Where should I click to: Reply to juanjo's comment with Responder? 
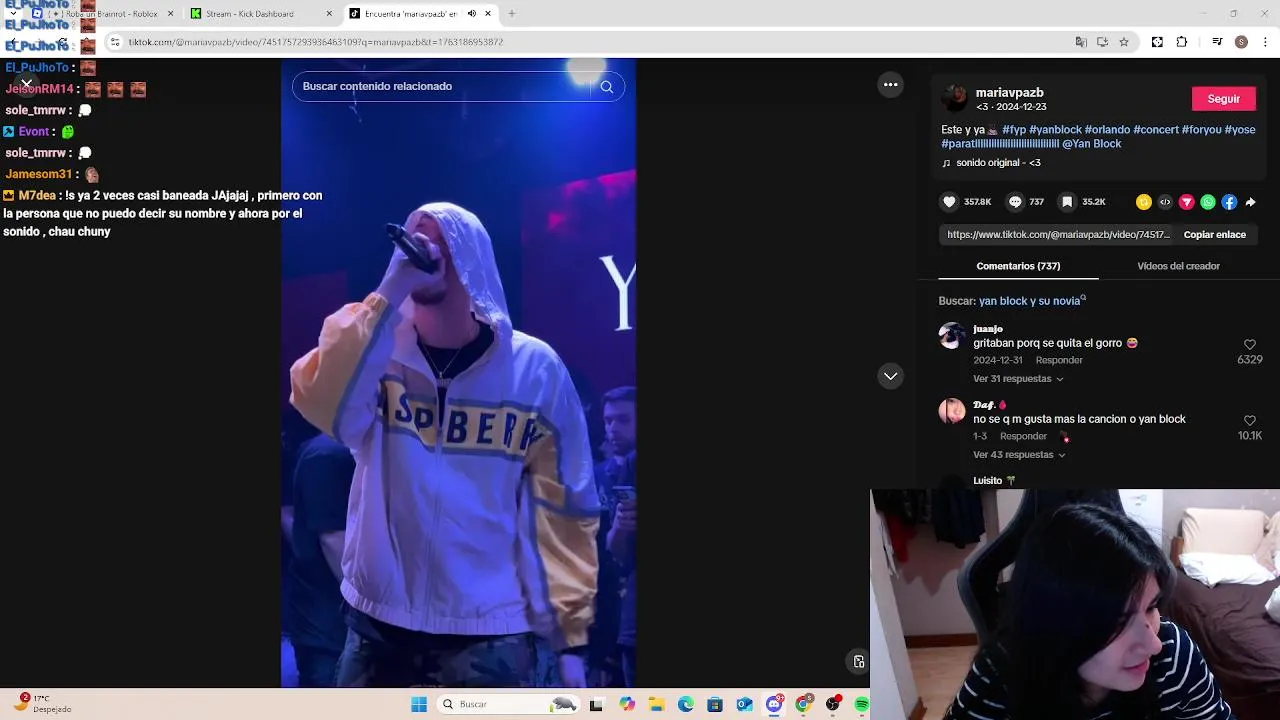1059,360
